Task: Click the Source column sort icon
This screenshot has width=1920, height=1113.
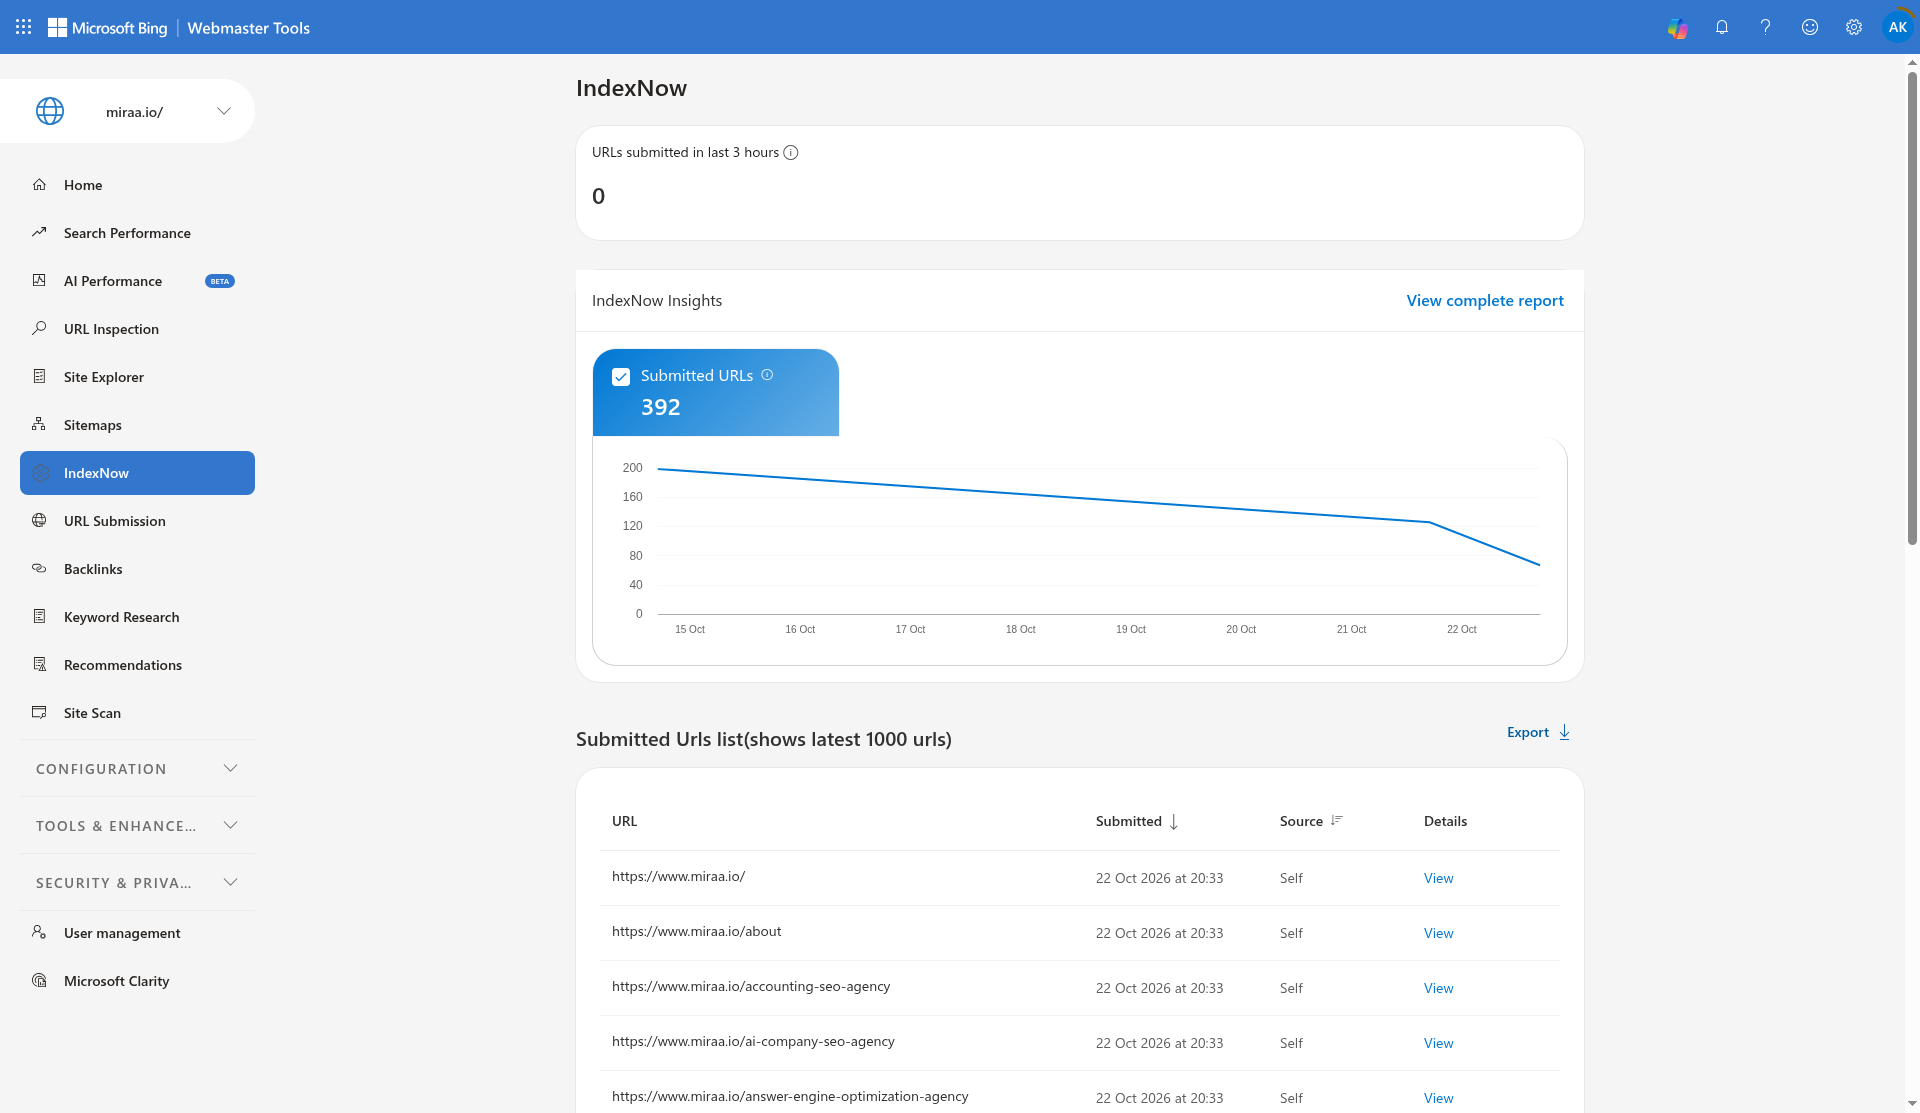Action: 1336,821
